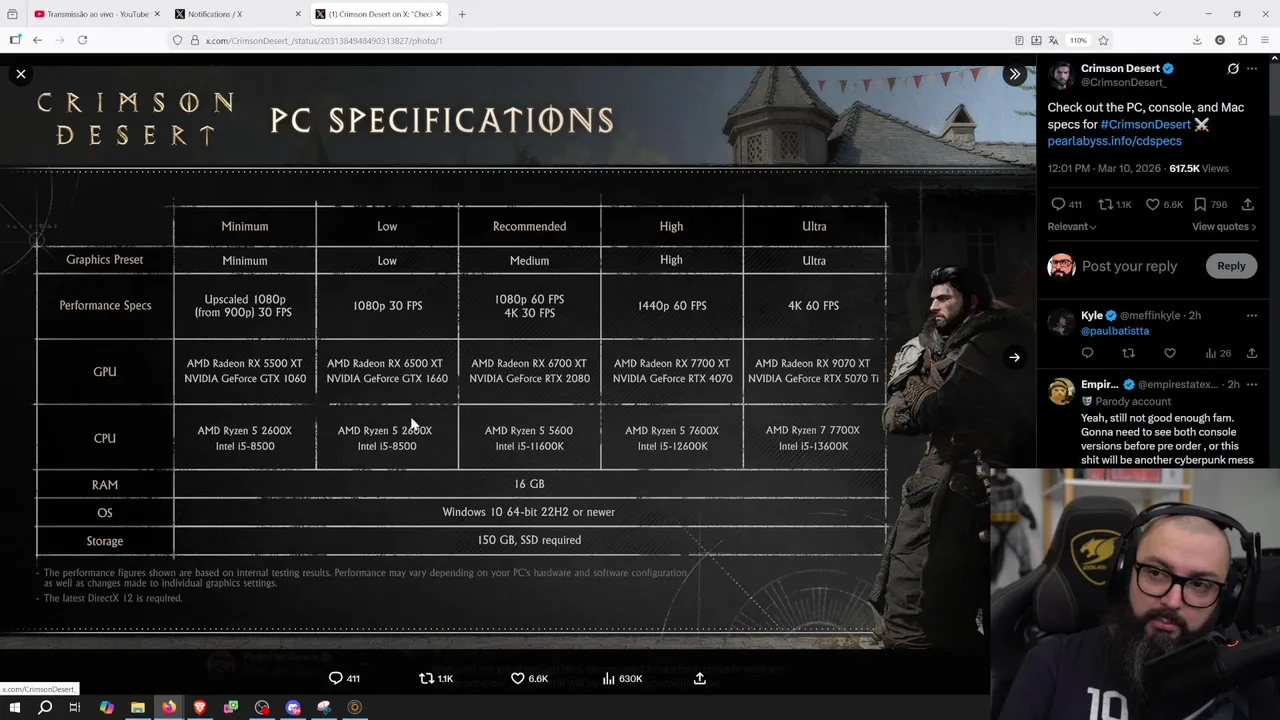Image resolution: width=1280 pixels, height=720 pixels.
Task: Click the Grok icon beside Crimson Desert name
Action: pyautogui.click(x=1233, y=69)
